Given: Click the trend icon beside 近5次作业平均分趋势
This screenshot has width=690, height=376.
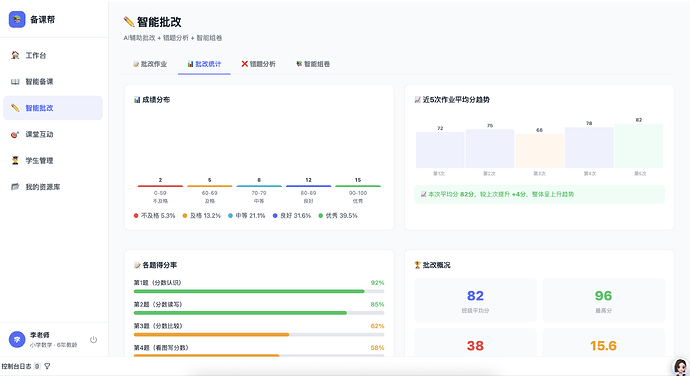Looking at the screenshot, I should [x=417, y=100].
